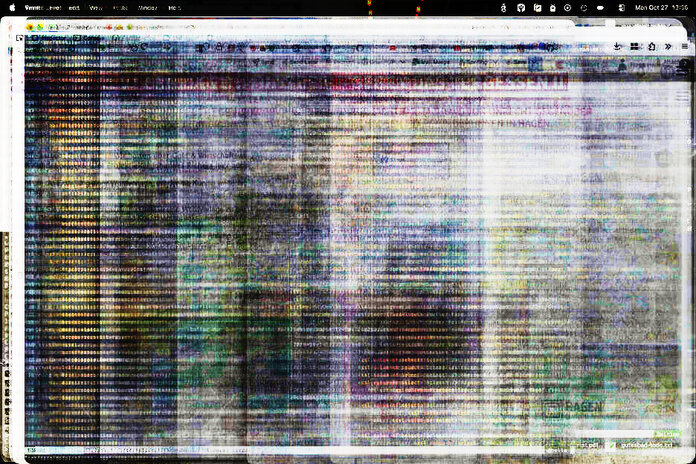Click the downloads arrow icon in browser toolbar

tap(619, 46)
